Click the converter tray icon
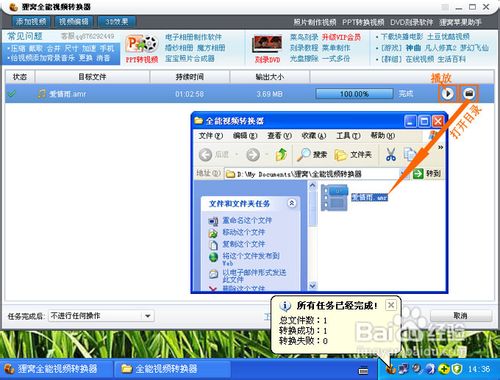 (x=391, y=369)
